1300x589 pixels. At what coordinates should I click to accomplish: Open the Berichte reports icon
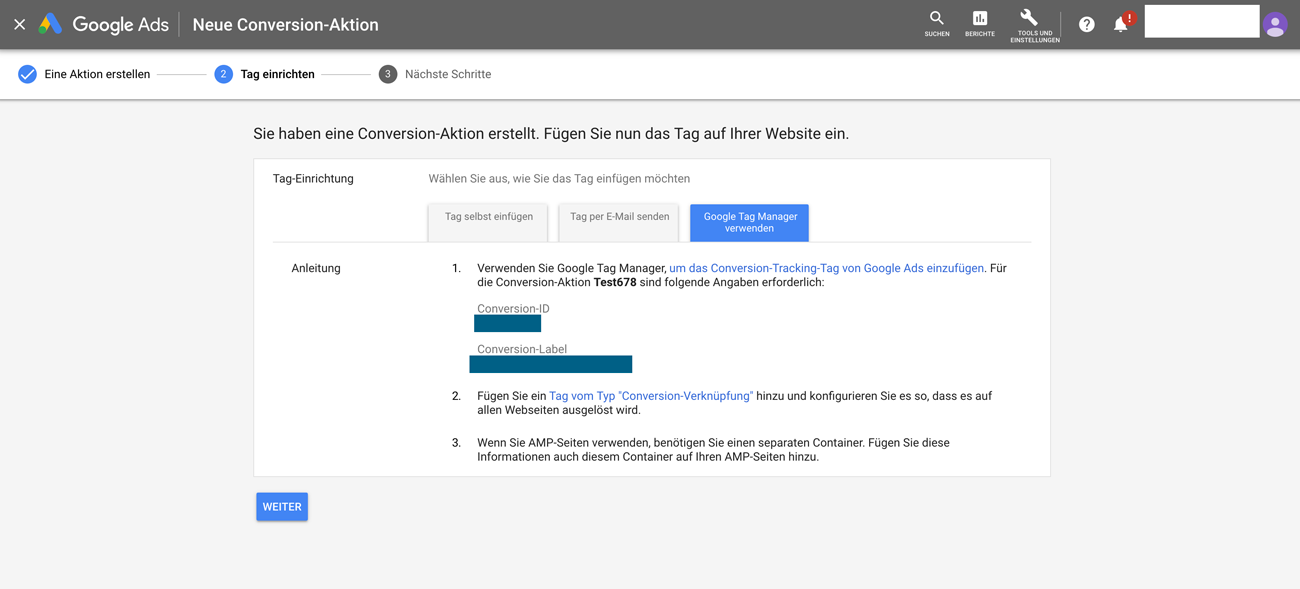tap(980, 24)
